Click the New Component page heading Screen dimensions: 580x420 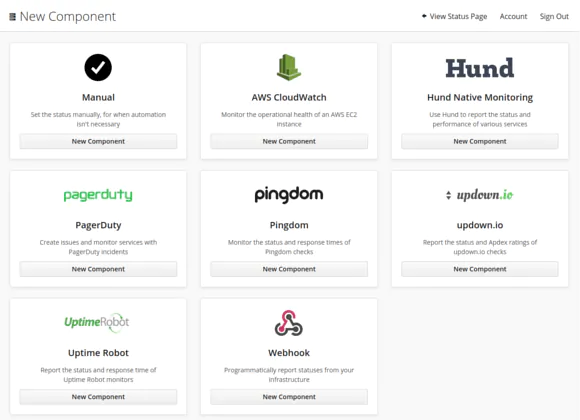[x=68, y=17]
